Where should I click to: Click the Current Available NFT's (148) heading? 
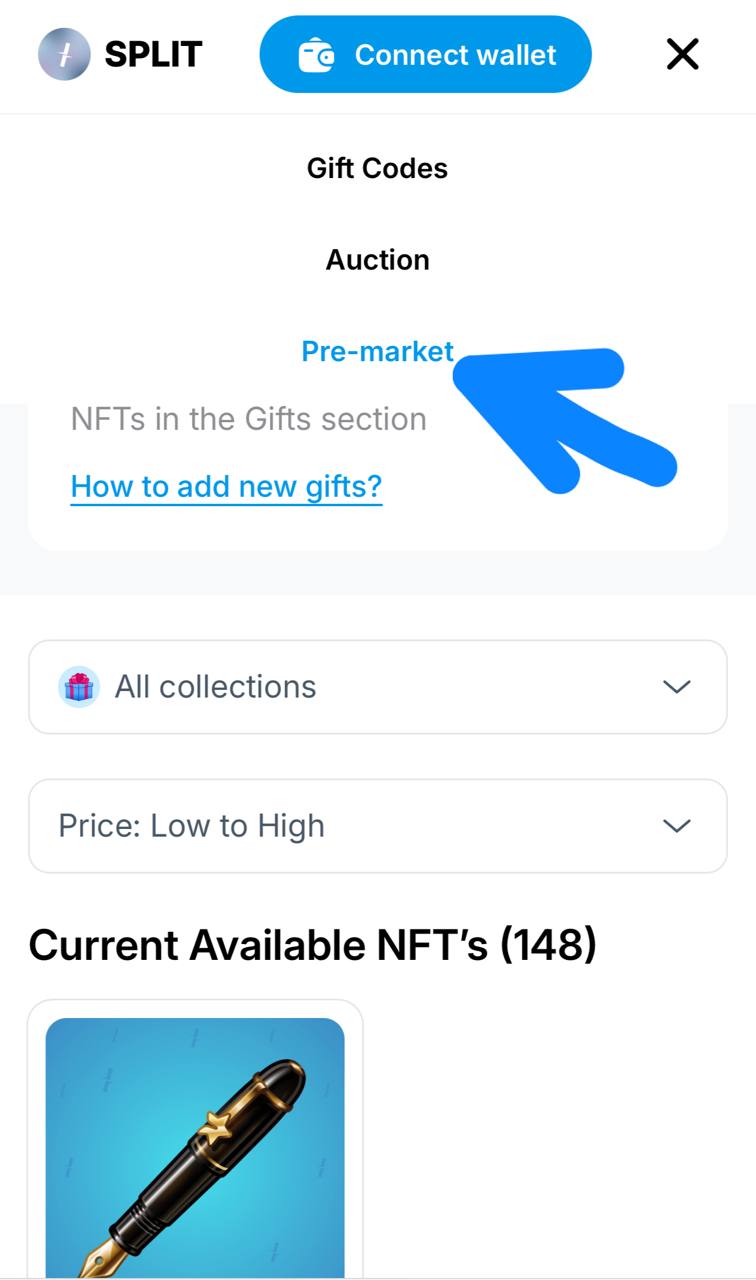click(312, 945)
